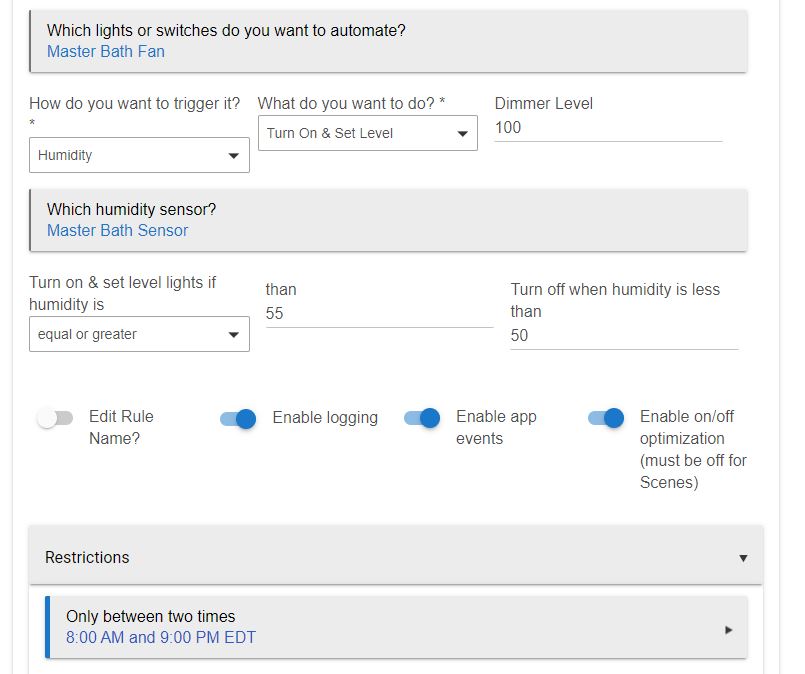Click the Master Bath Sensor link
Image resolution: width=805 pixels, height=674 pixels.
point(118,230)
